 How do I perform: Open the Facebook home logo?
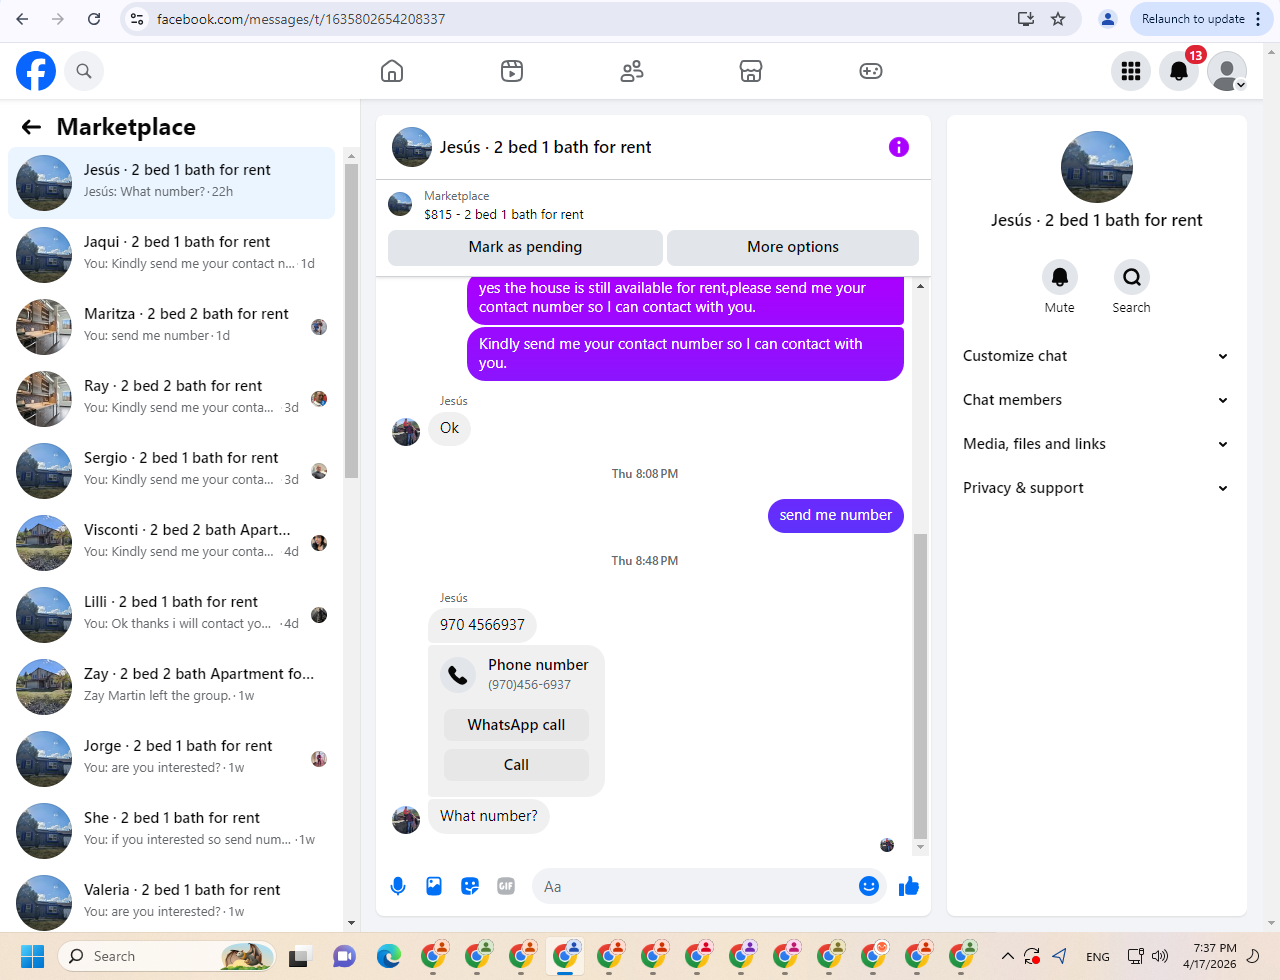pyautogui.click(x=36, y=71)
